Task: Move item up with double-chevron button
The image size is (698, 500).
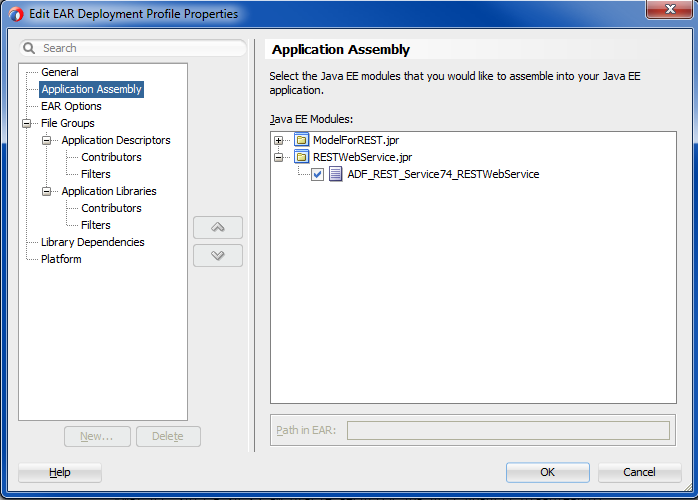Action: (218, 228)
